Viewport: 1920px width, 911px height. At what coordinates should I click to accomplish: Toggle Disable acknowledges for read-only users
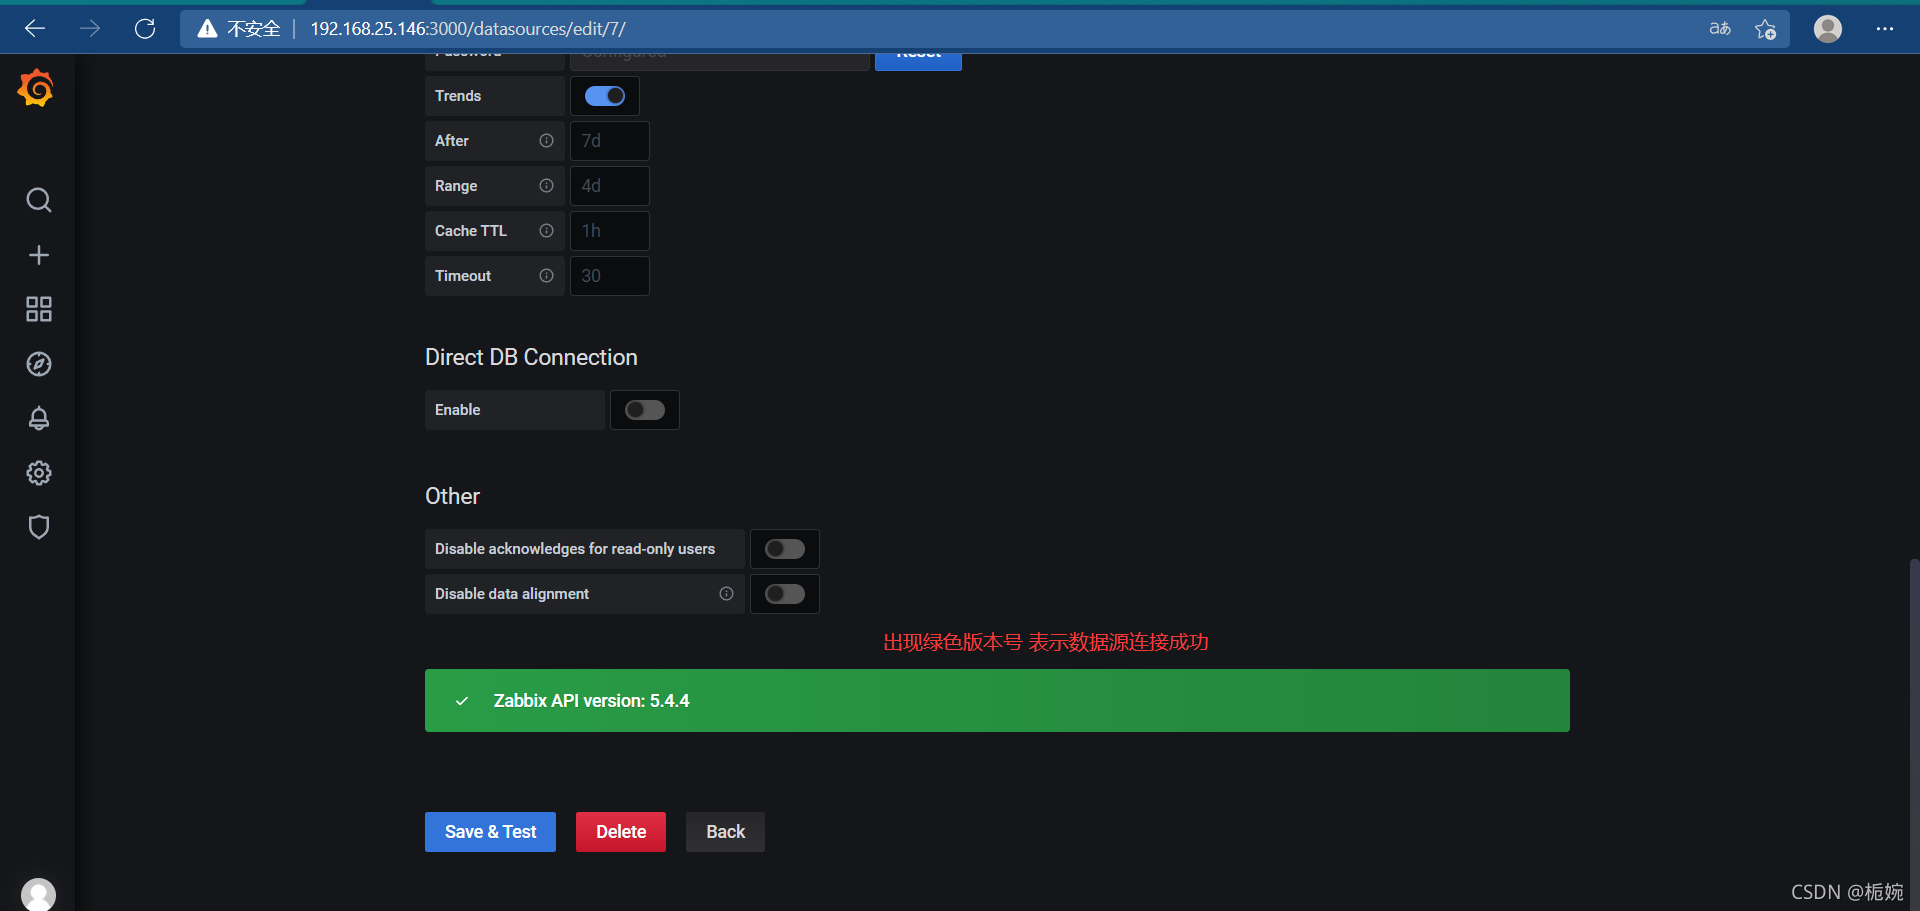[x=785, y=549]
